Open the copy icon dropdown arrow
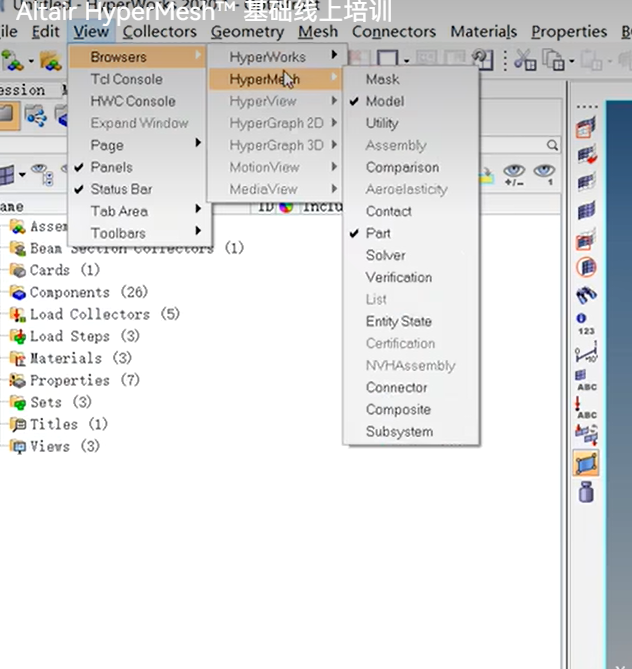Image resolution: width=632 pixels, height=669 pixels. pyautogui.click(x=571, y=61)
